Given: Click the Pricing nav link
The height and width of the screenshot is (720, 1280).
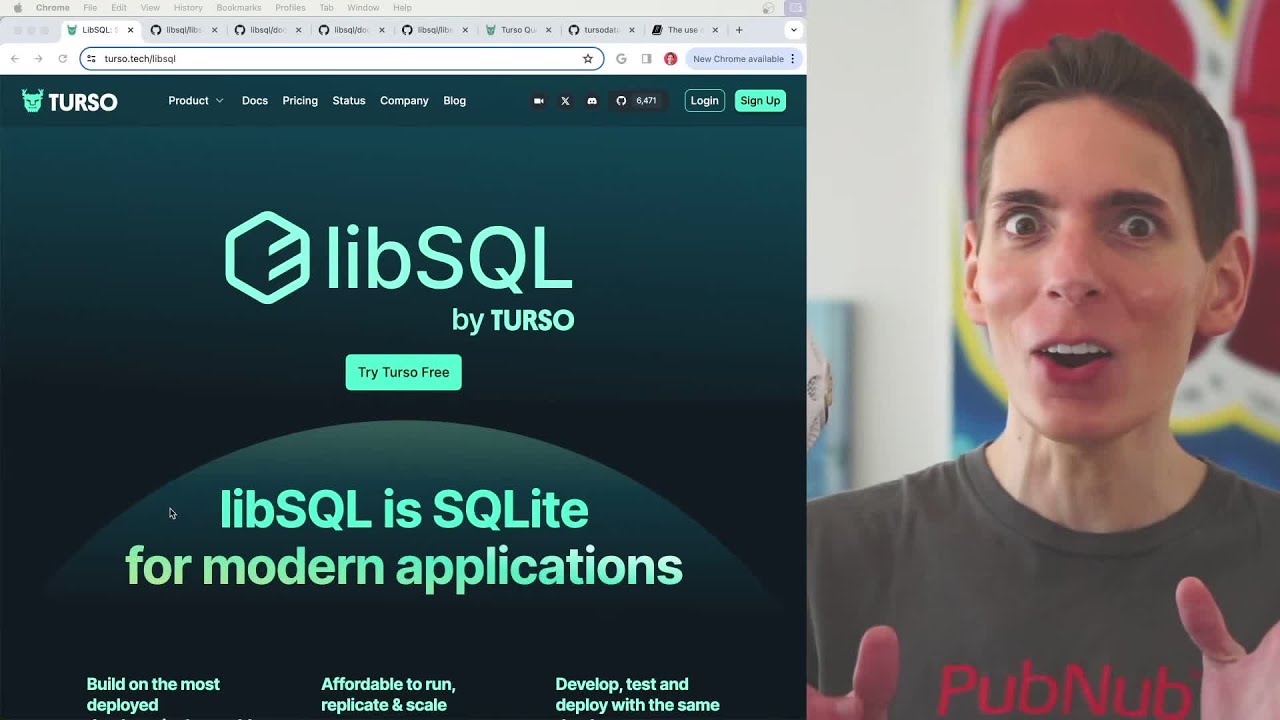Looking at the screenshot, I should pyautogui.click(x=300, y=101).
